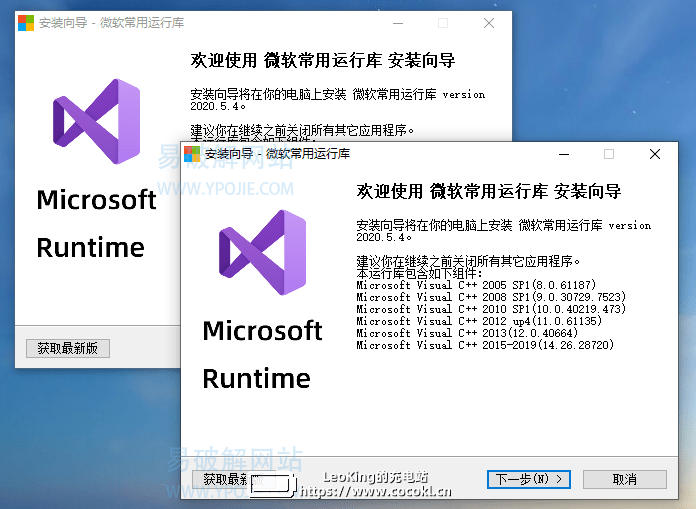Click the front window heading 欢迎使用 微软常用运行库 安装向导
This screenshot has width=696, height=509.
coord(489,191)
